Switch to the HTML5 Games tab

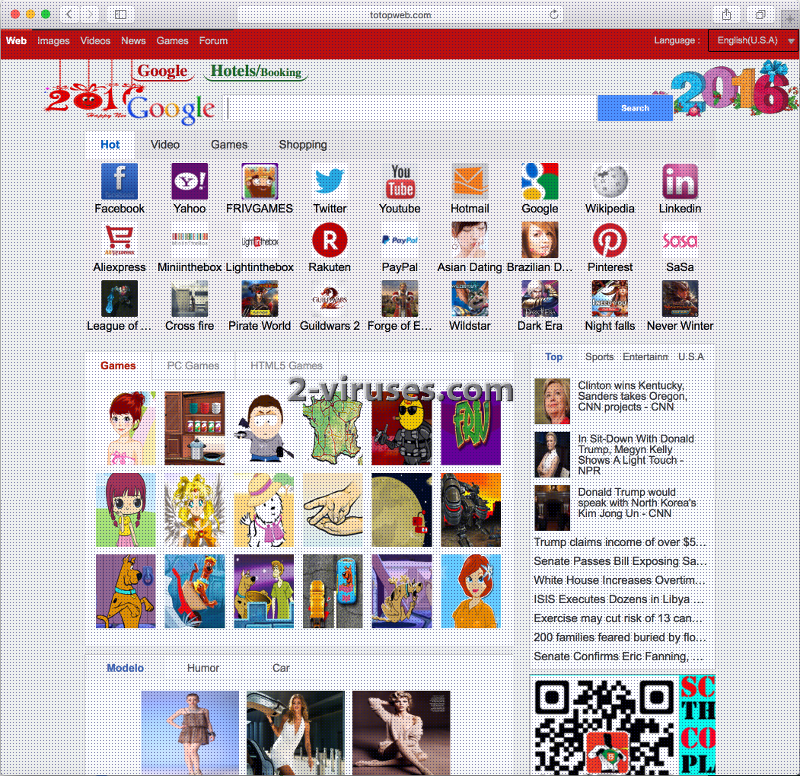click(x=286, y=366)
